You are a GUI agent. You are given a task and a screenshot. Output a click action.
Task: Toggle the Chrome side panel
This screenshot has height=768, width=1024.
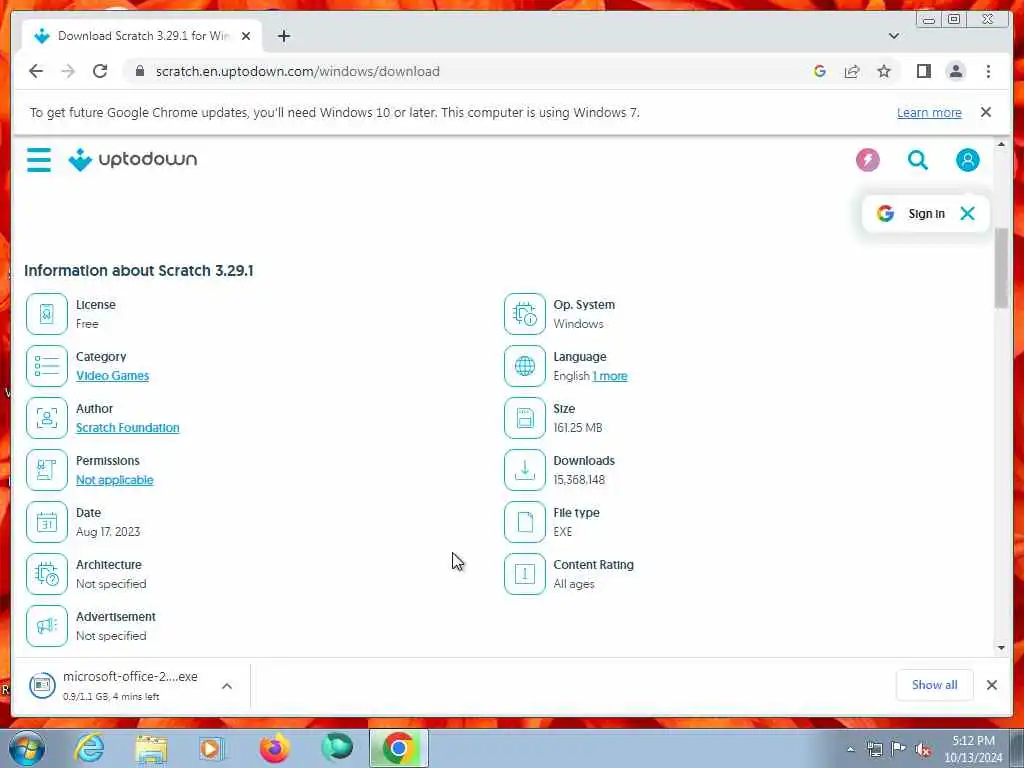tap(923, 71)
